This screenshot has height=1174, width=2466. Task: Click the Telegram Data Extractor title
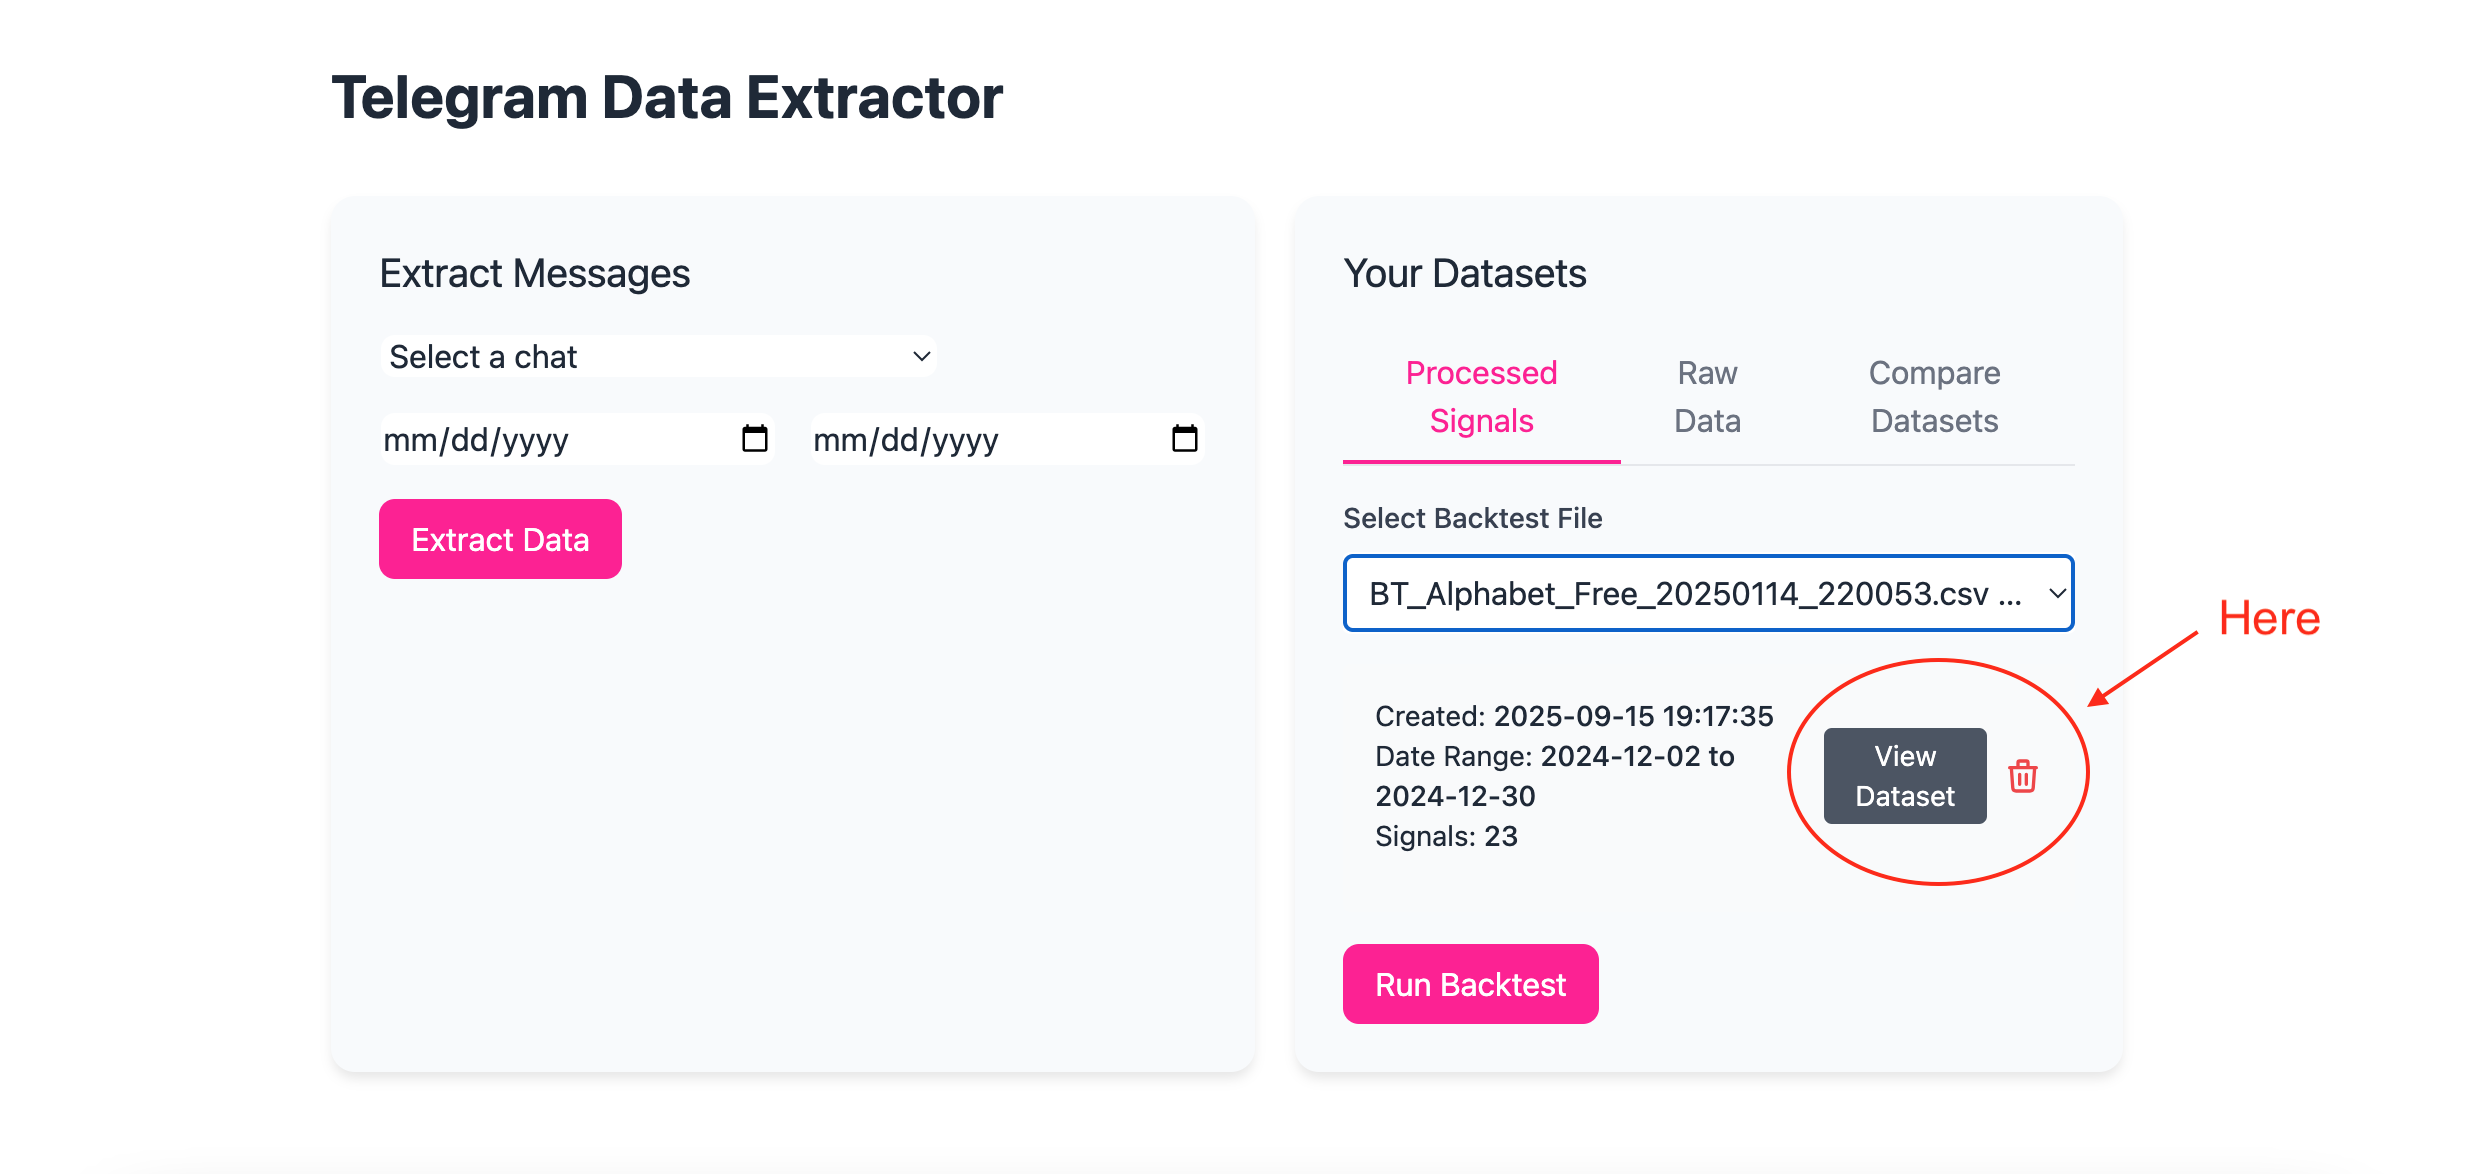click(667, 98)
